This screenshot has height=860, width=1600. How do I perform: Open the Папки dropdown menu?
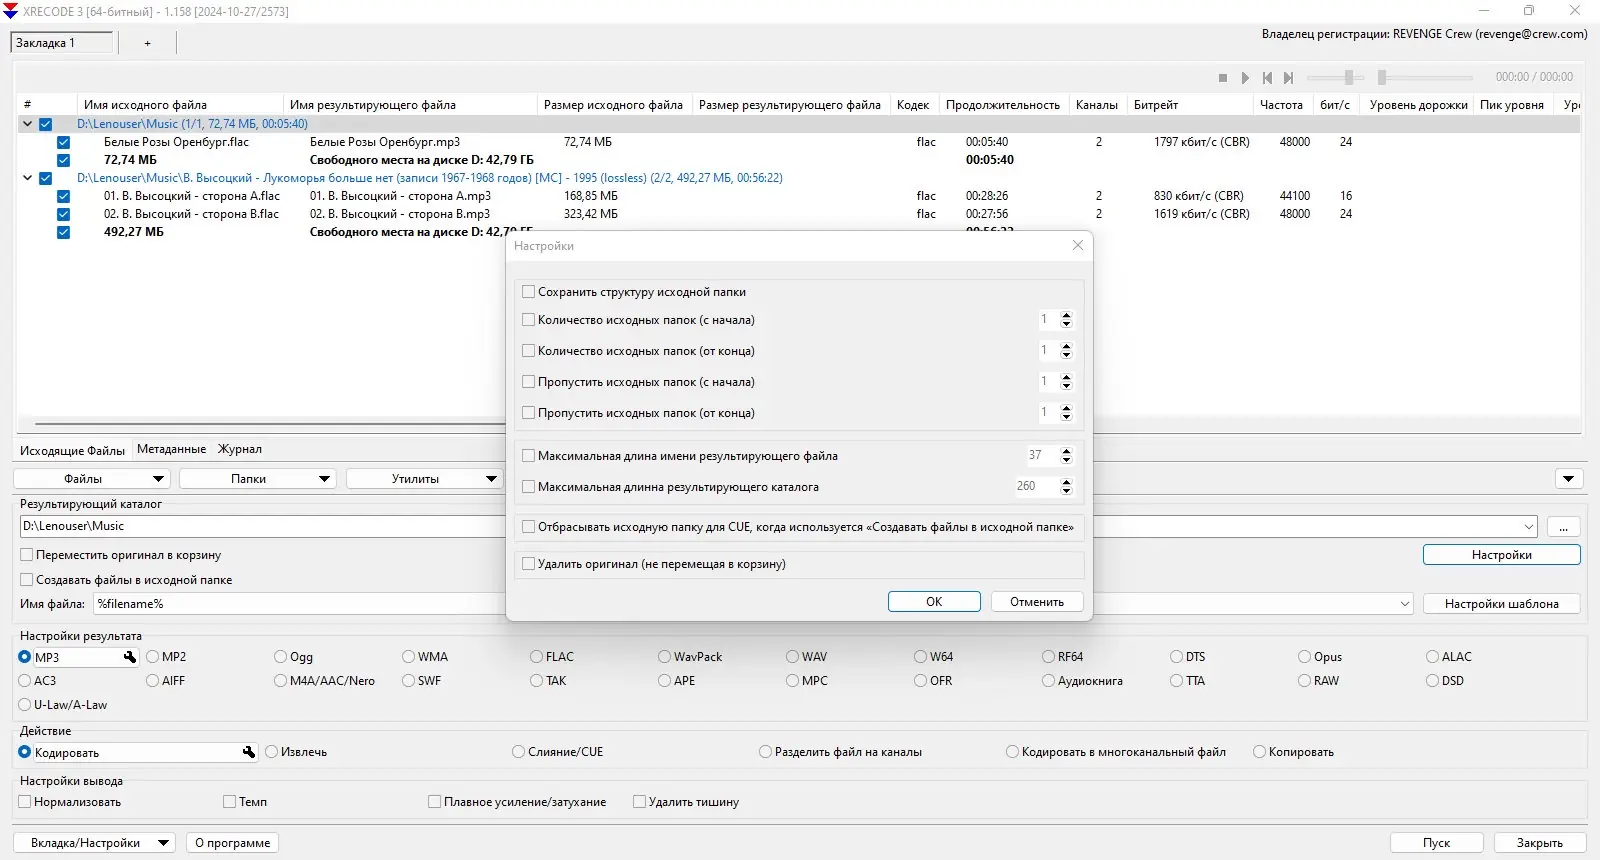[257, 479]
